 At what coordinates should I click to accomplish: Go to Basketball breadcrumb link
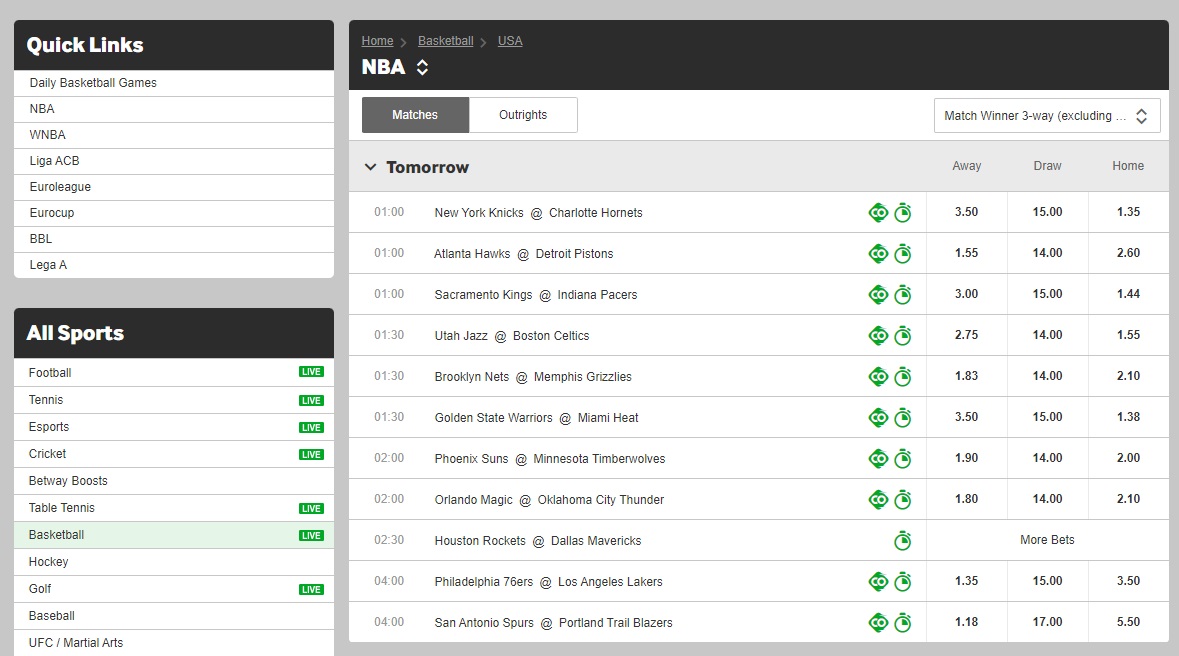click(446, 41)
